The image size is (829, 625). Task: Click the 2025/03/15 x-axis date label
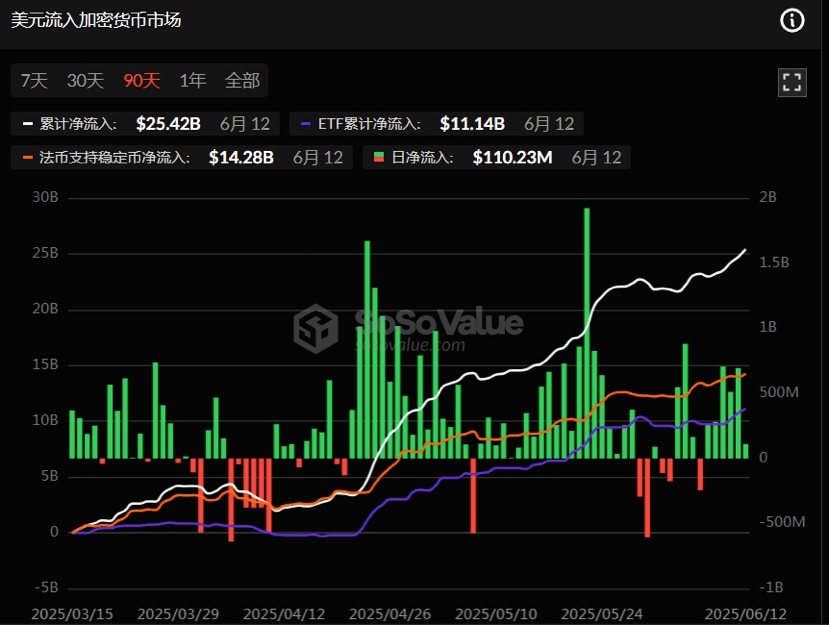[72, 614]
